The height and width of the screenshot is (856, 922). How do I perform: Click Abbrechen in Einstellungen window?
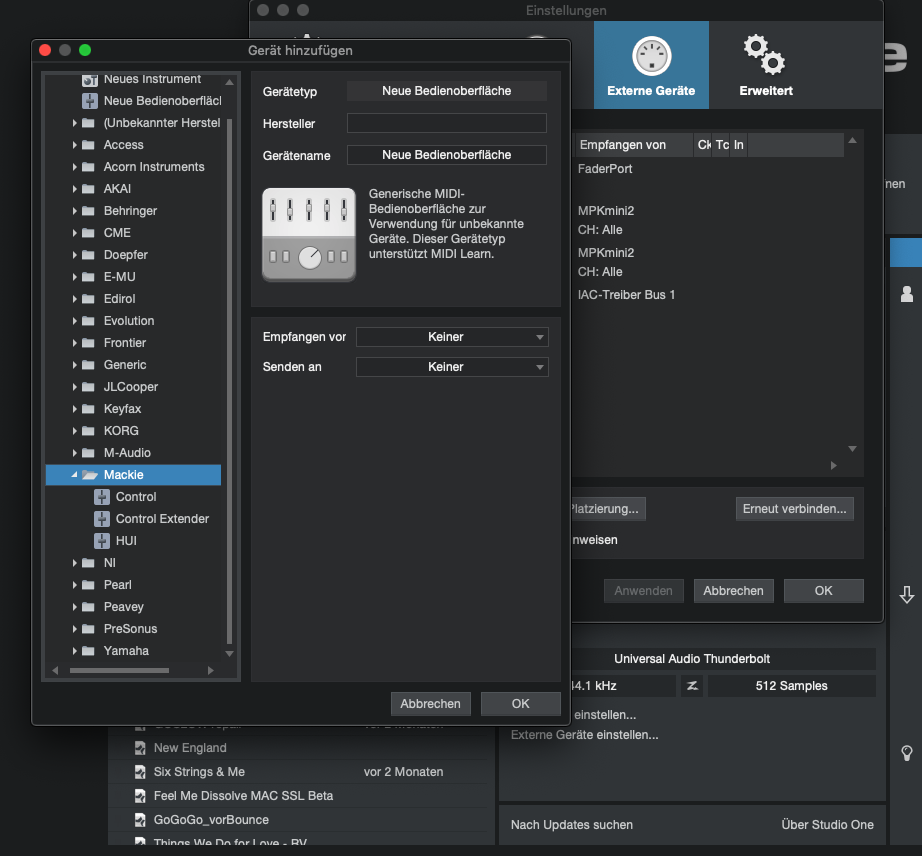[x=733, y=591]
